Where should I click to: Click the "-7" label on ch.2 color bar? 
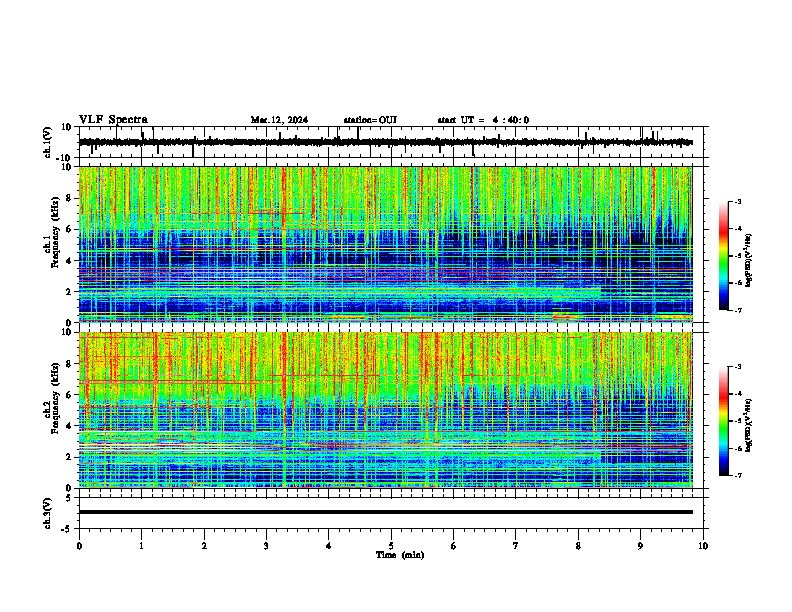tap(737, 475)
